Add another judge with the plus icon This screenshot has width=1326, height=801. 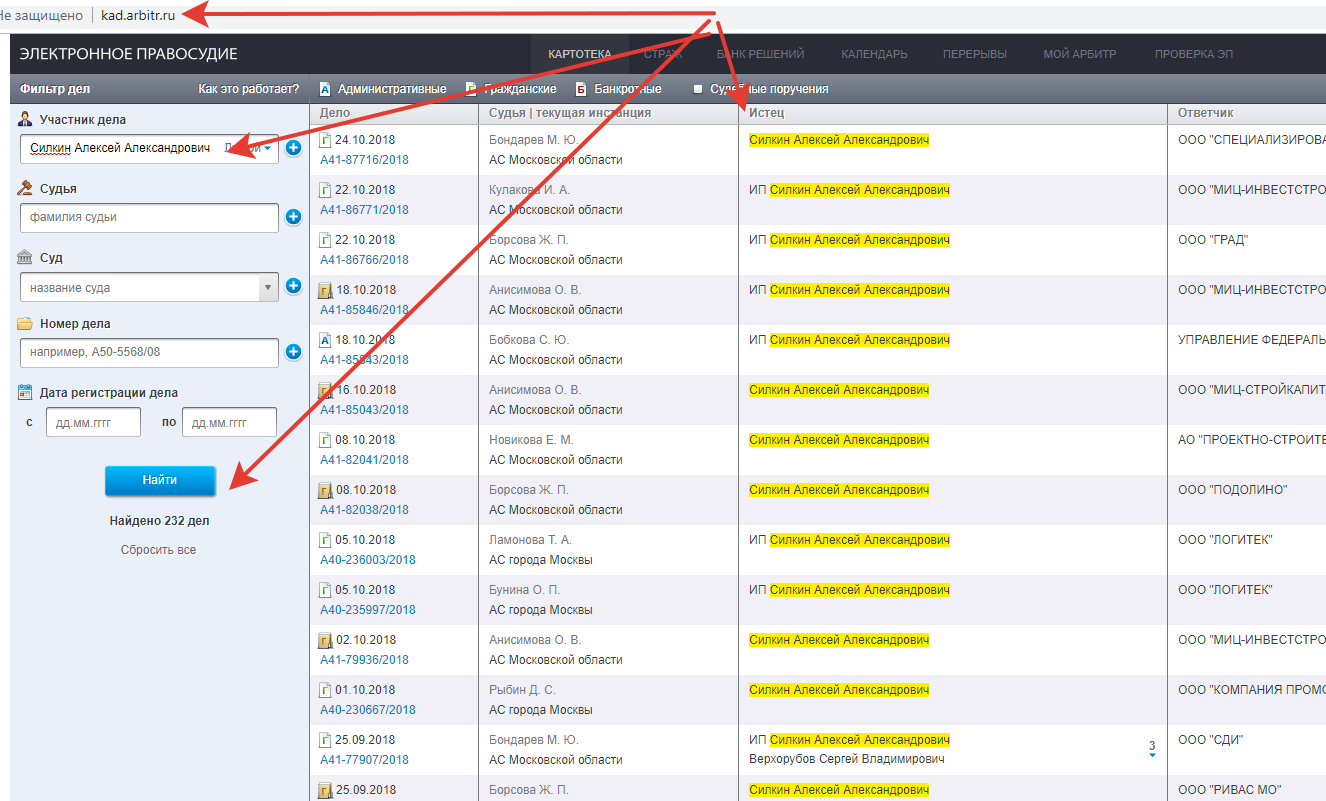293,216
